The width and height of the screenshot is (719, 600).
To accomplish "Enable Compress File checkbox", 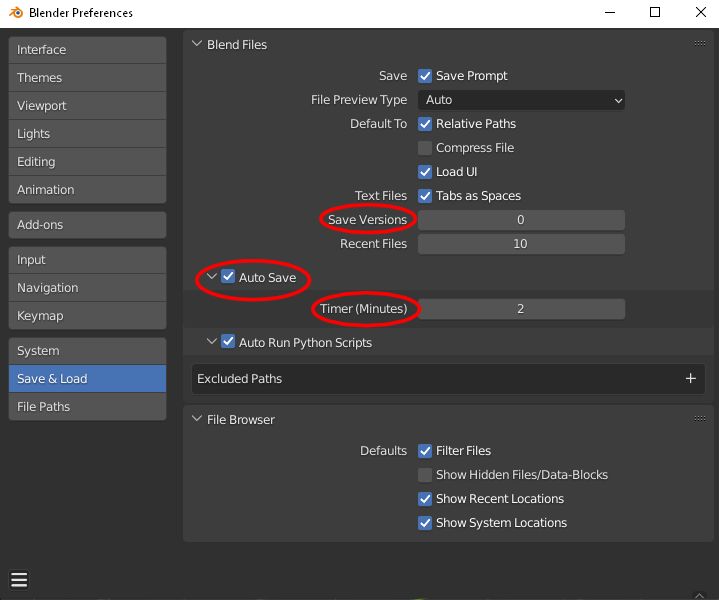I will click(425, 148).
